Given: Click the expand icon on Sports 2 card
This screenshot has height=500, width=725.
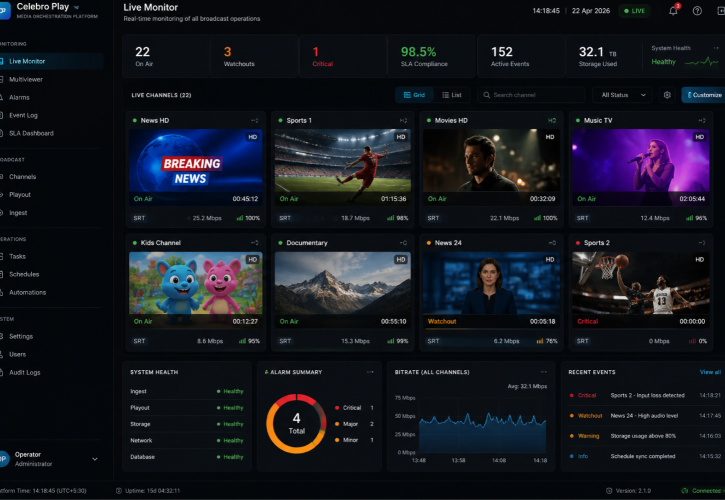Looking at the screenshot, I should point(702,243).
